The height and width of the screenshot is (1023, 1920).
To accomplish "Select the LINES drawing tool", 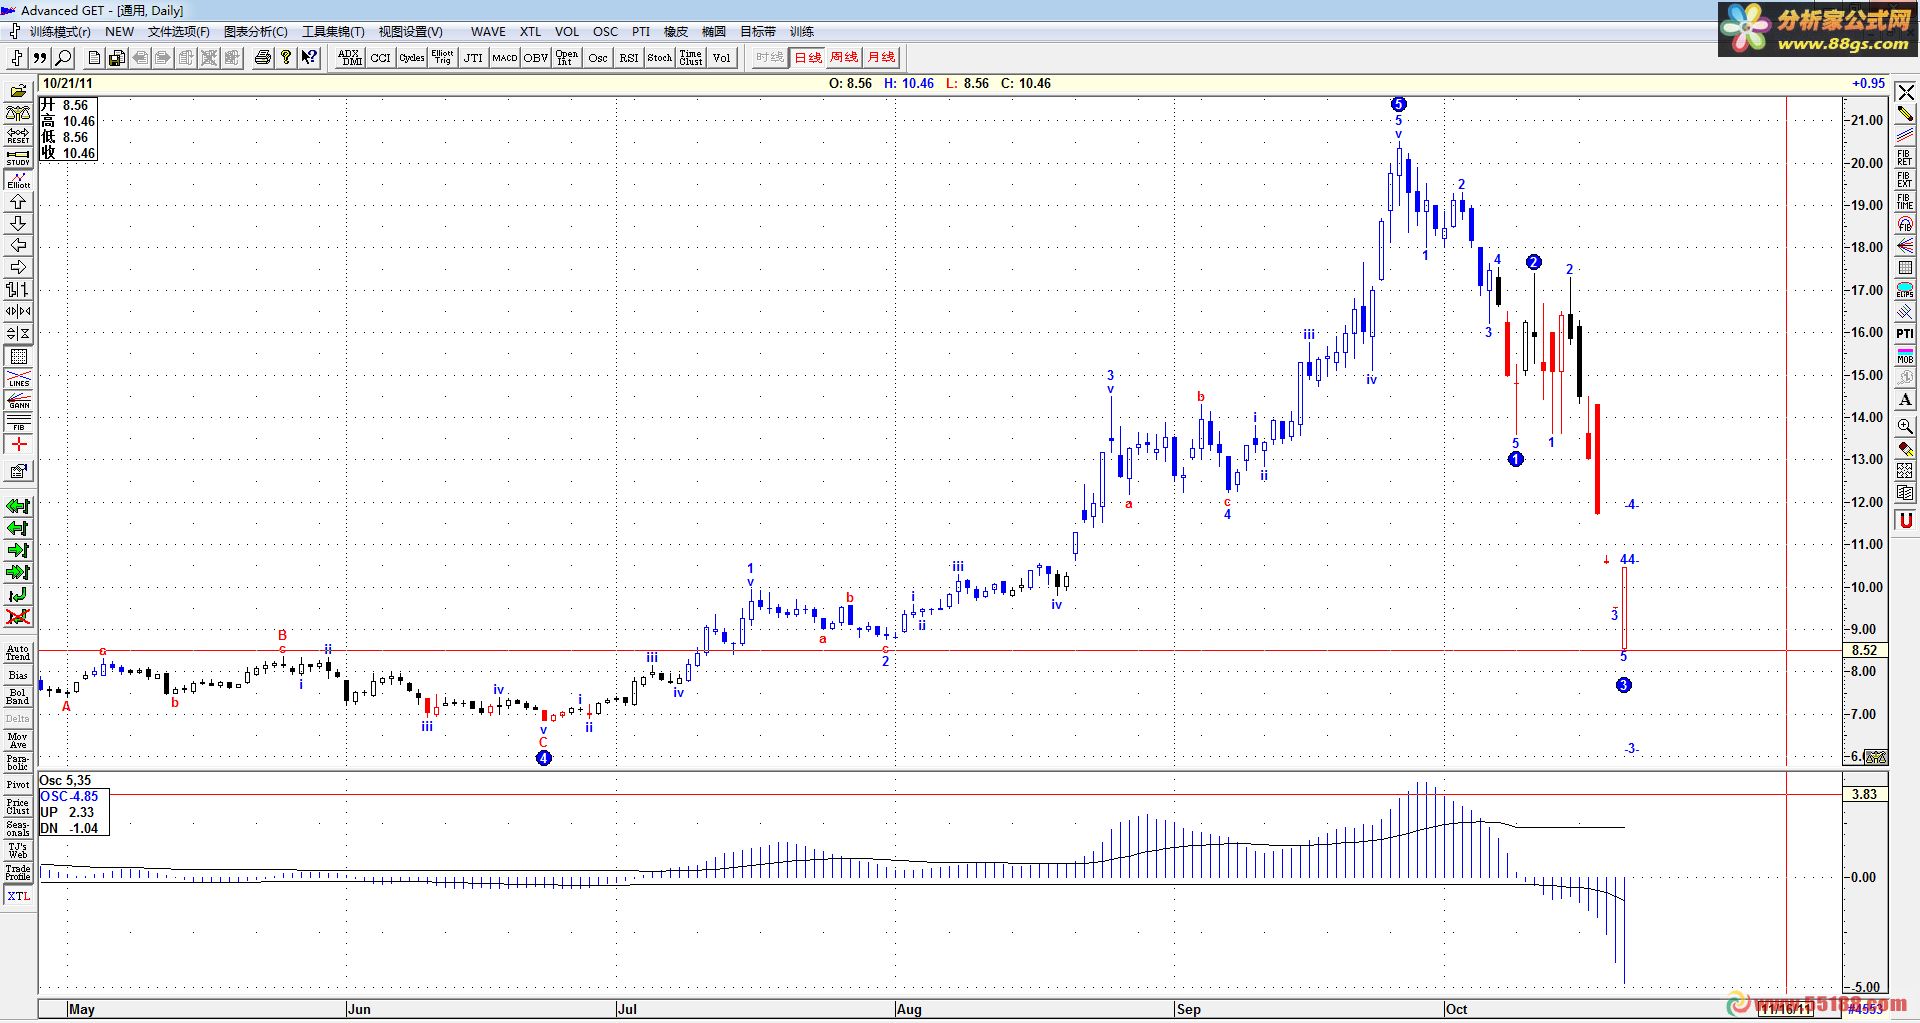I will (x=18, y=380).
